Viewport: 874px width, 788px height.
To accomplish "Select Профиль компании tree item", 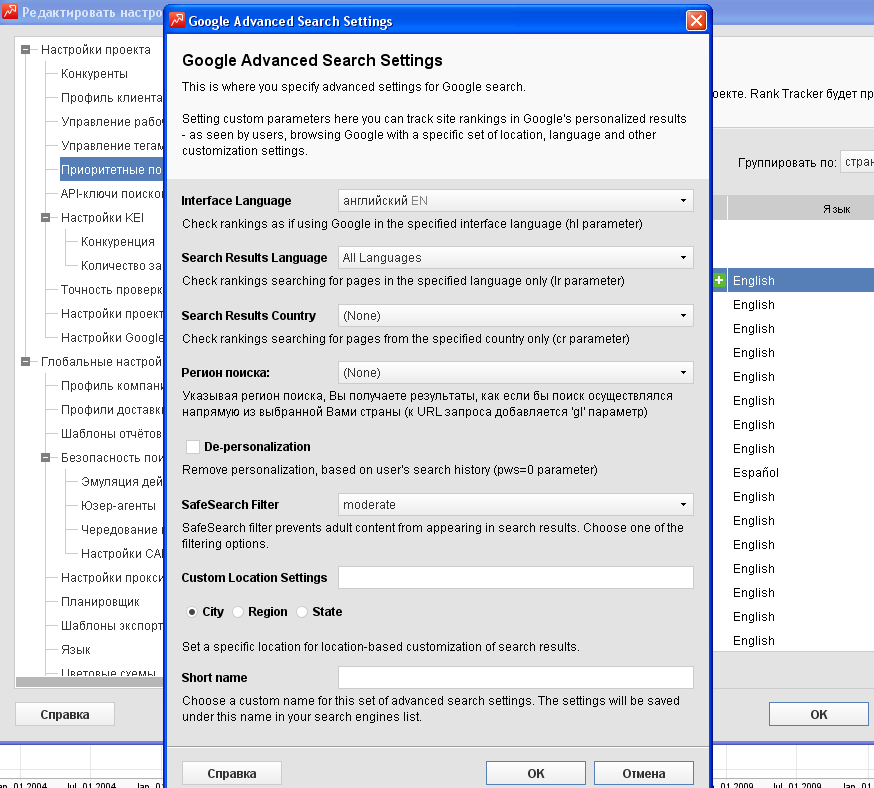I will tap(111, 385).
